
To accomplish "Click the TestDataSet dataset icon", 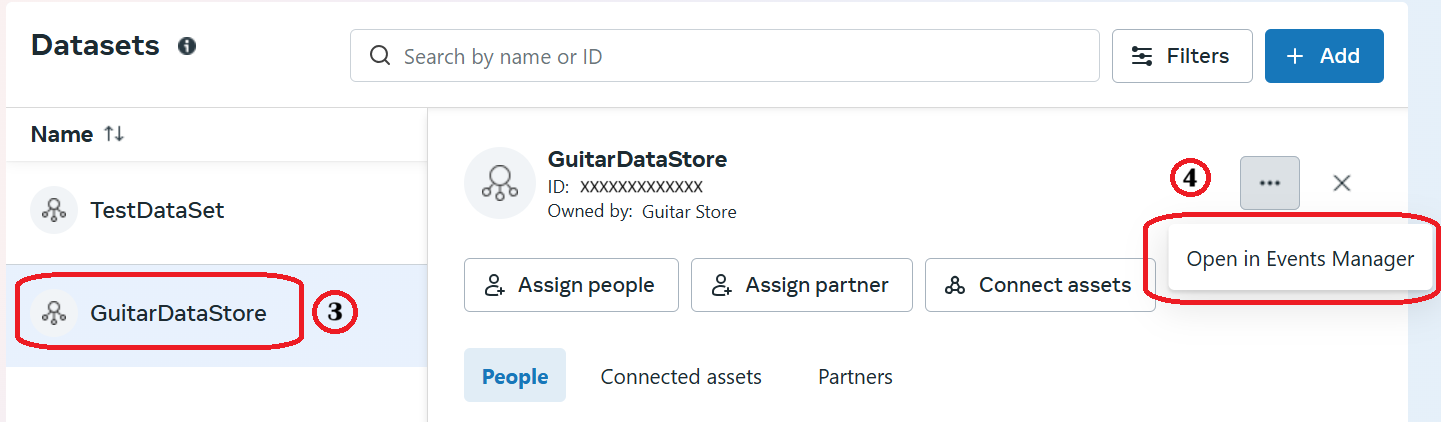I will click(54, 210).
